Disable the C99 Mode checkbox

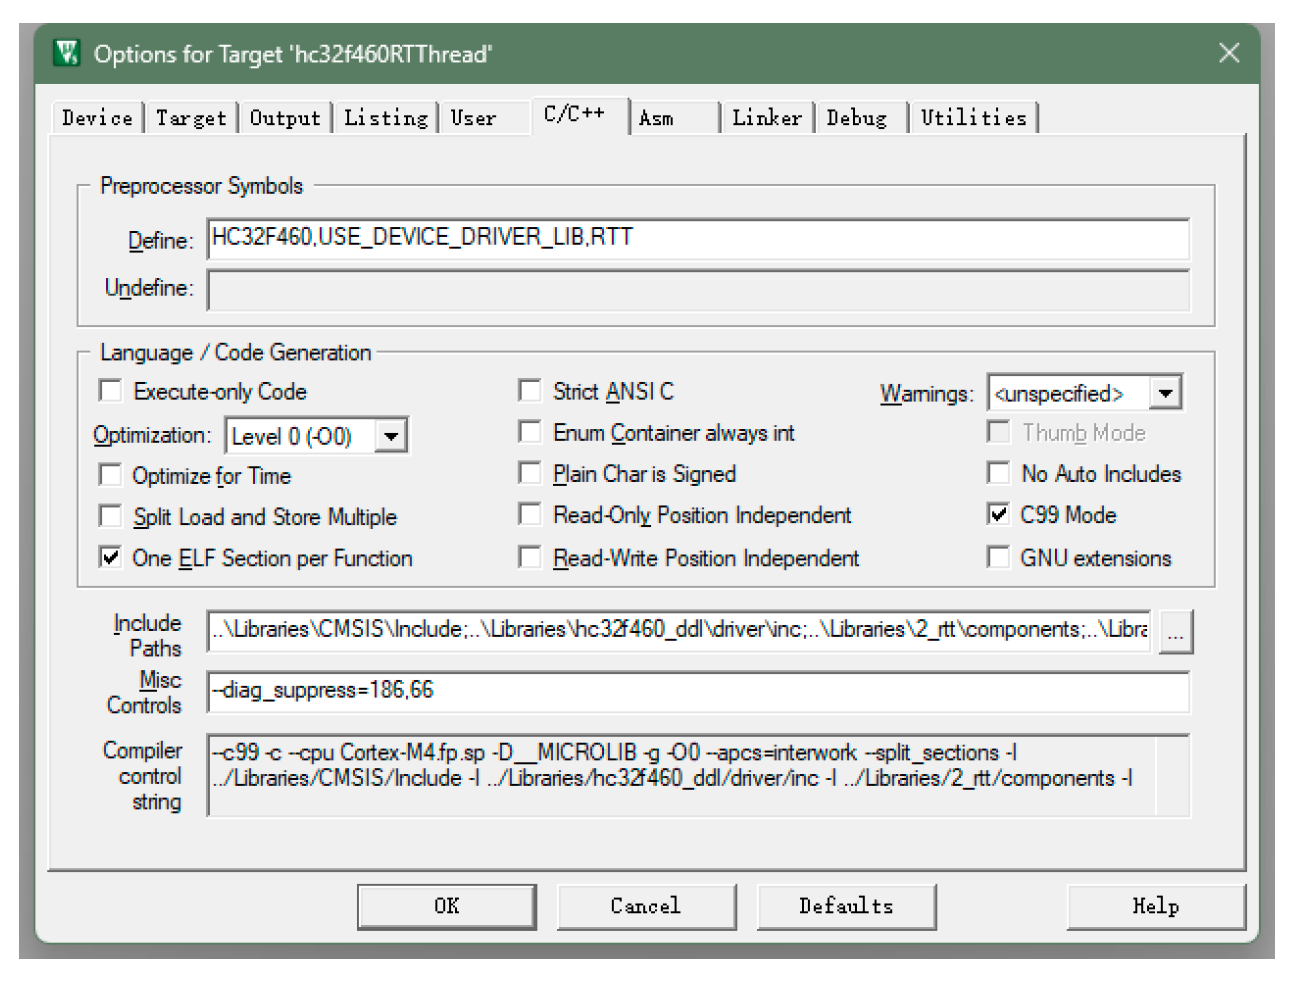click(x=998, y=515)
